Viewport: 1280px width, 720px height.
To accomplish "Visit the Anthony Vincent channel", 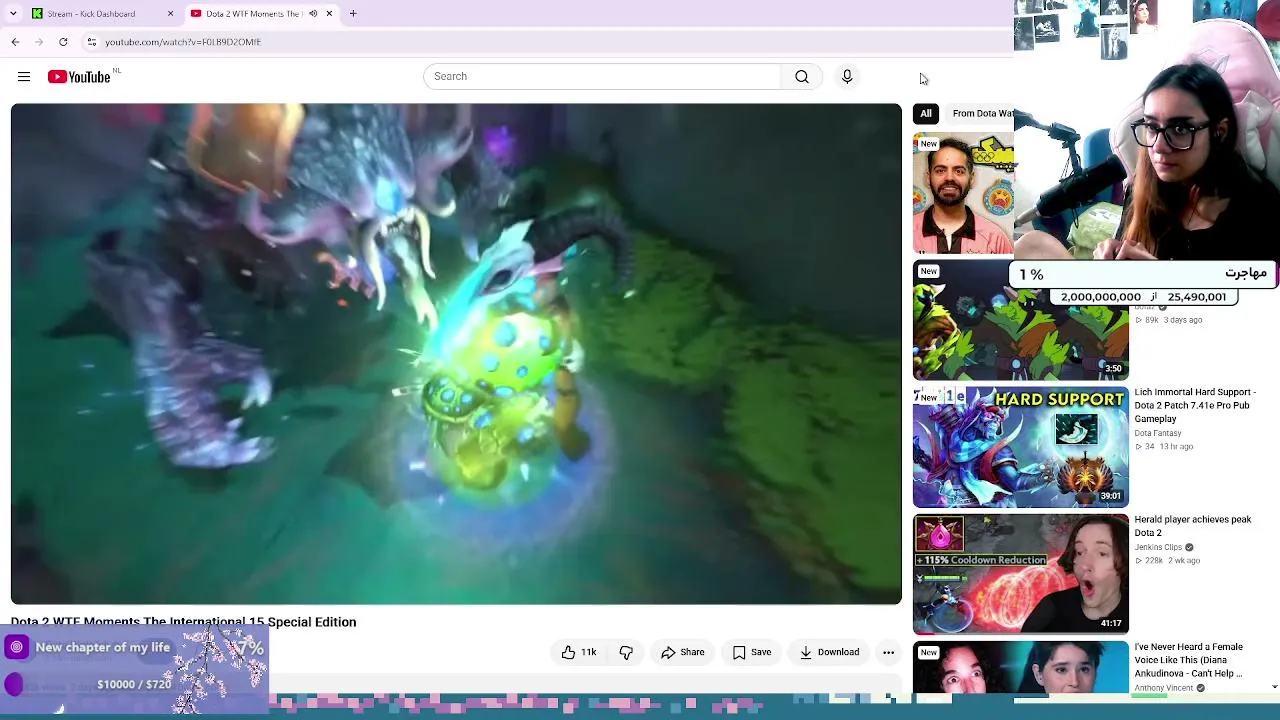I will point(1165,688).
